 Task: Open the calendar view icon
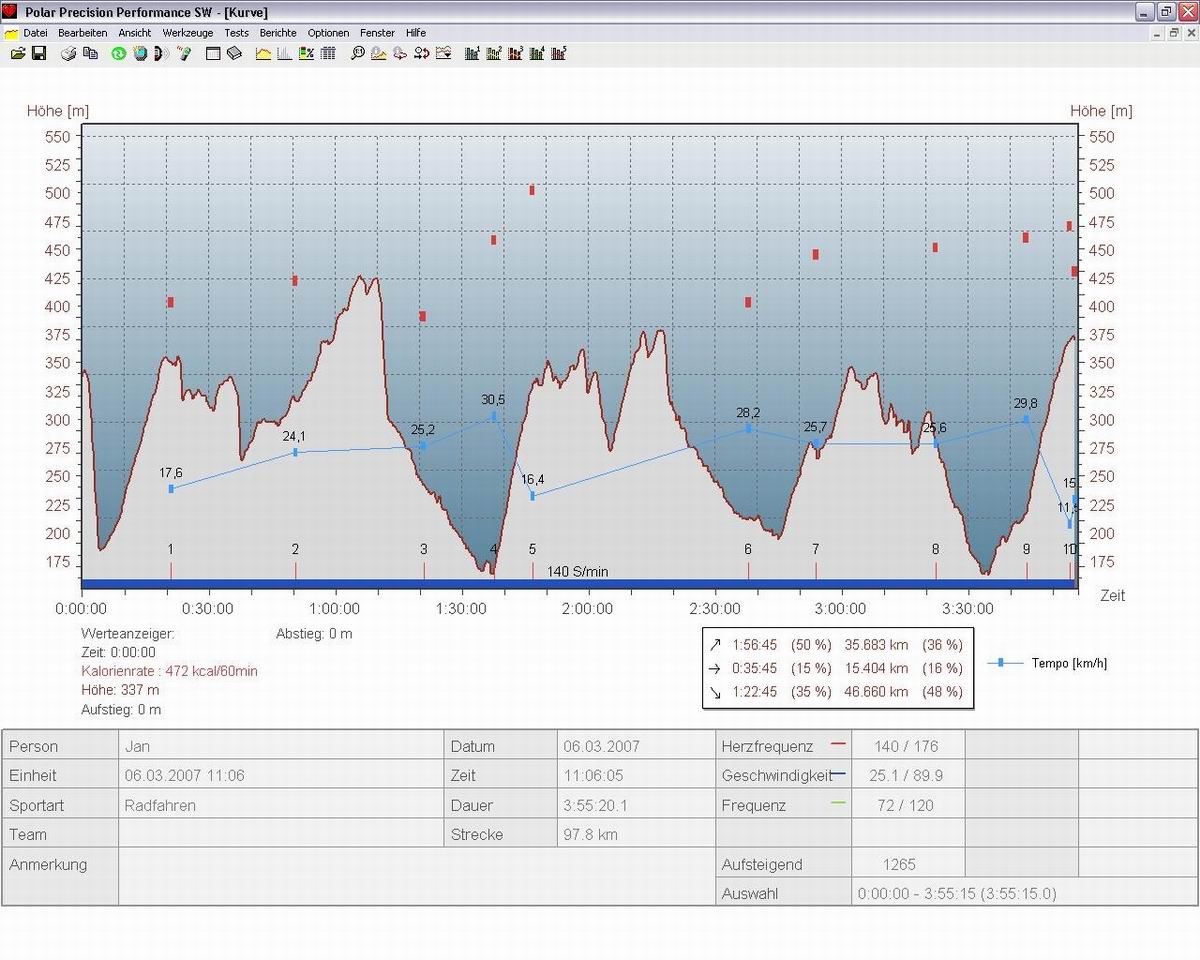(x=213, y=53)
